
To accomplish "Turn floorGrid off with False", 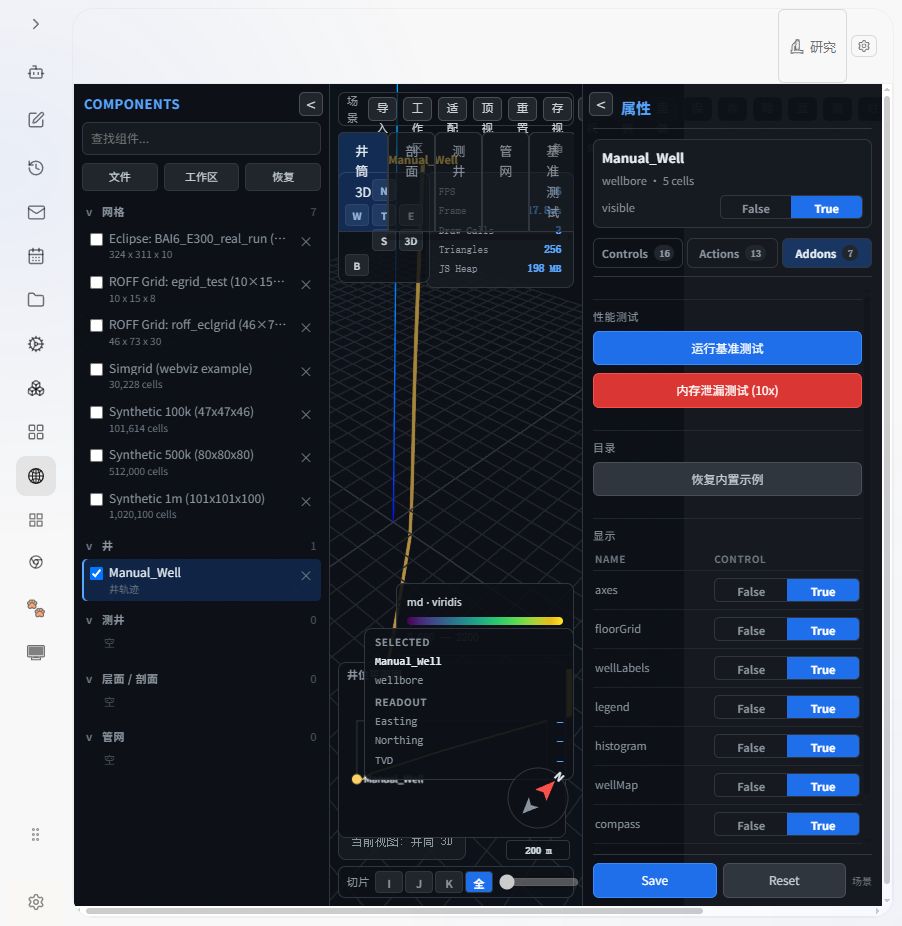I will click(751, 630).
